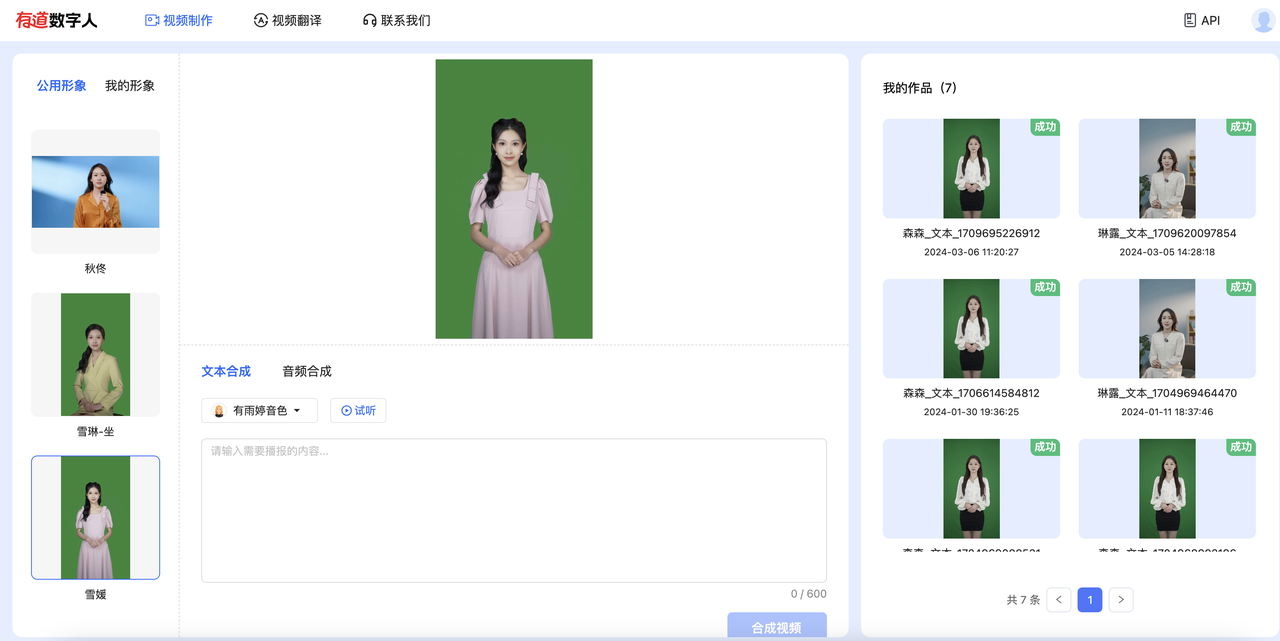Viewport: 1280px width, 641px height.
Task: Select the 文本合成 text synthesis tab
Action: [x=226, y=371]
